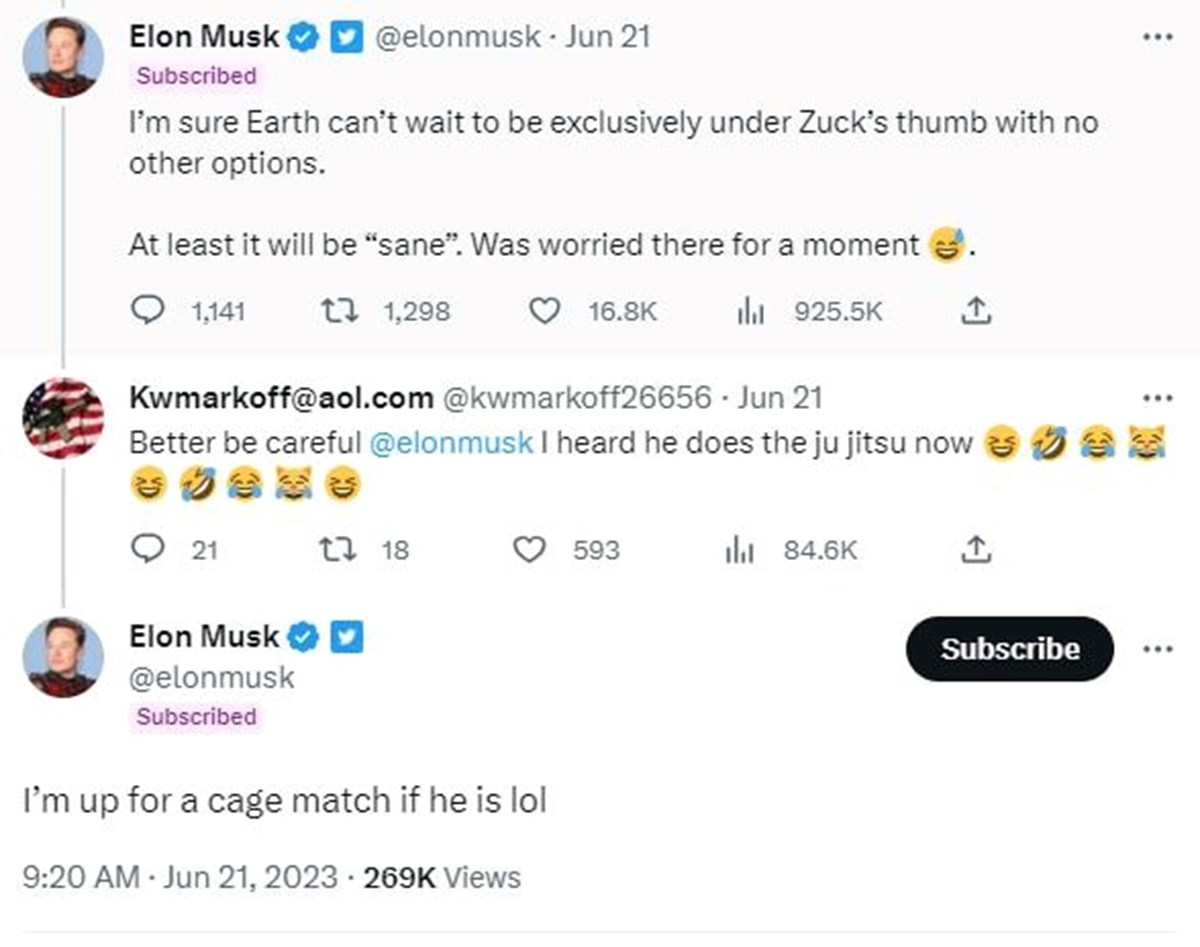
Task: Like the tweet with 16.8K likes
Action: pyautogui.click(x=543, y=312)
